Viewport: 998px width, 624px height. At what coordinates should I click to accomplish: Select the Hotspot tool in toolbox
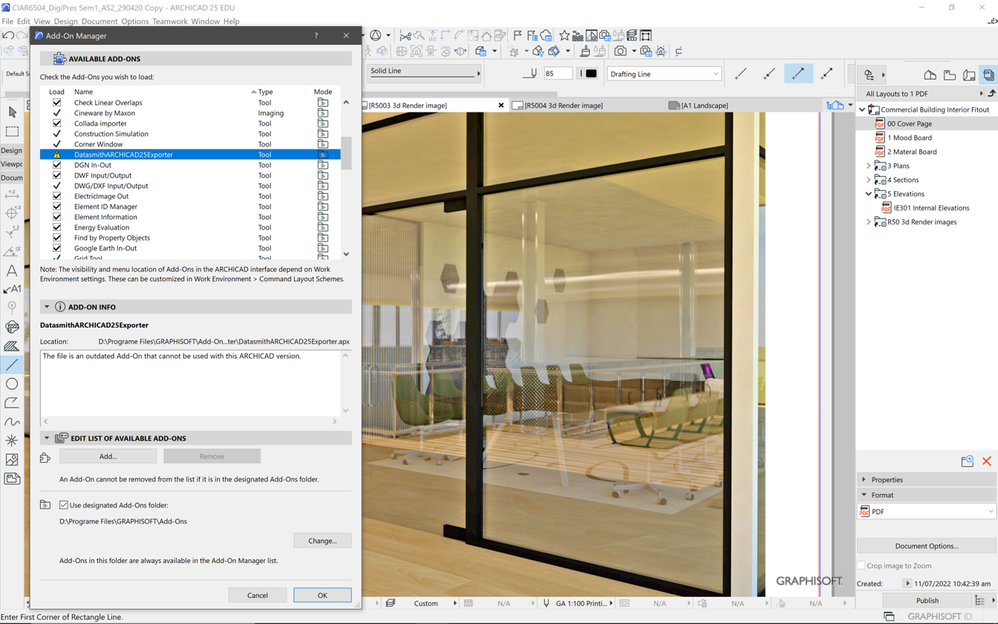coord(12,440)
